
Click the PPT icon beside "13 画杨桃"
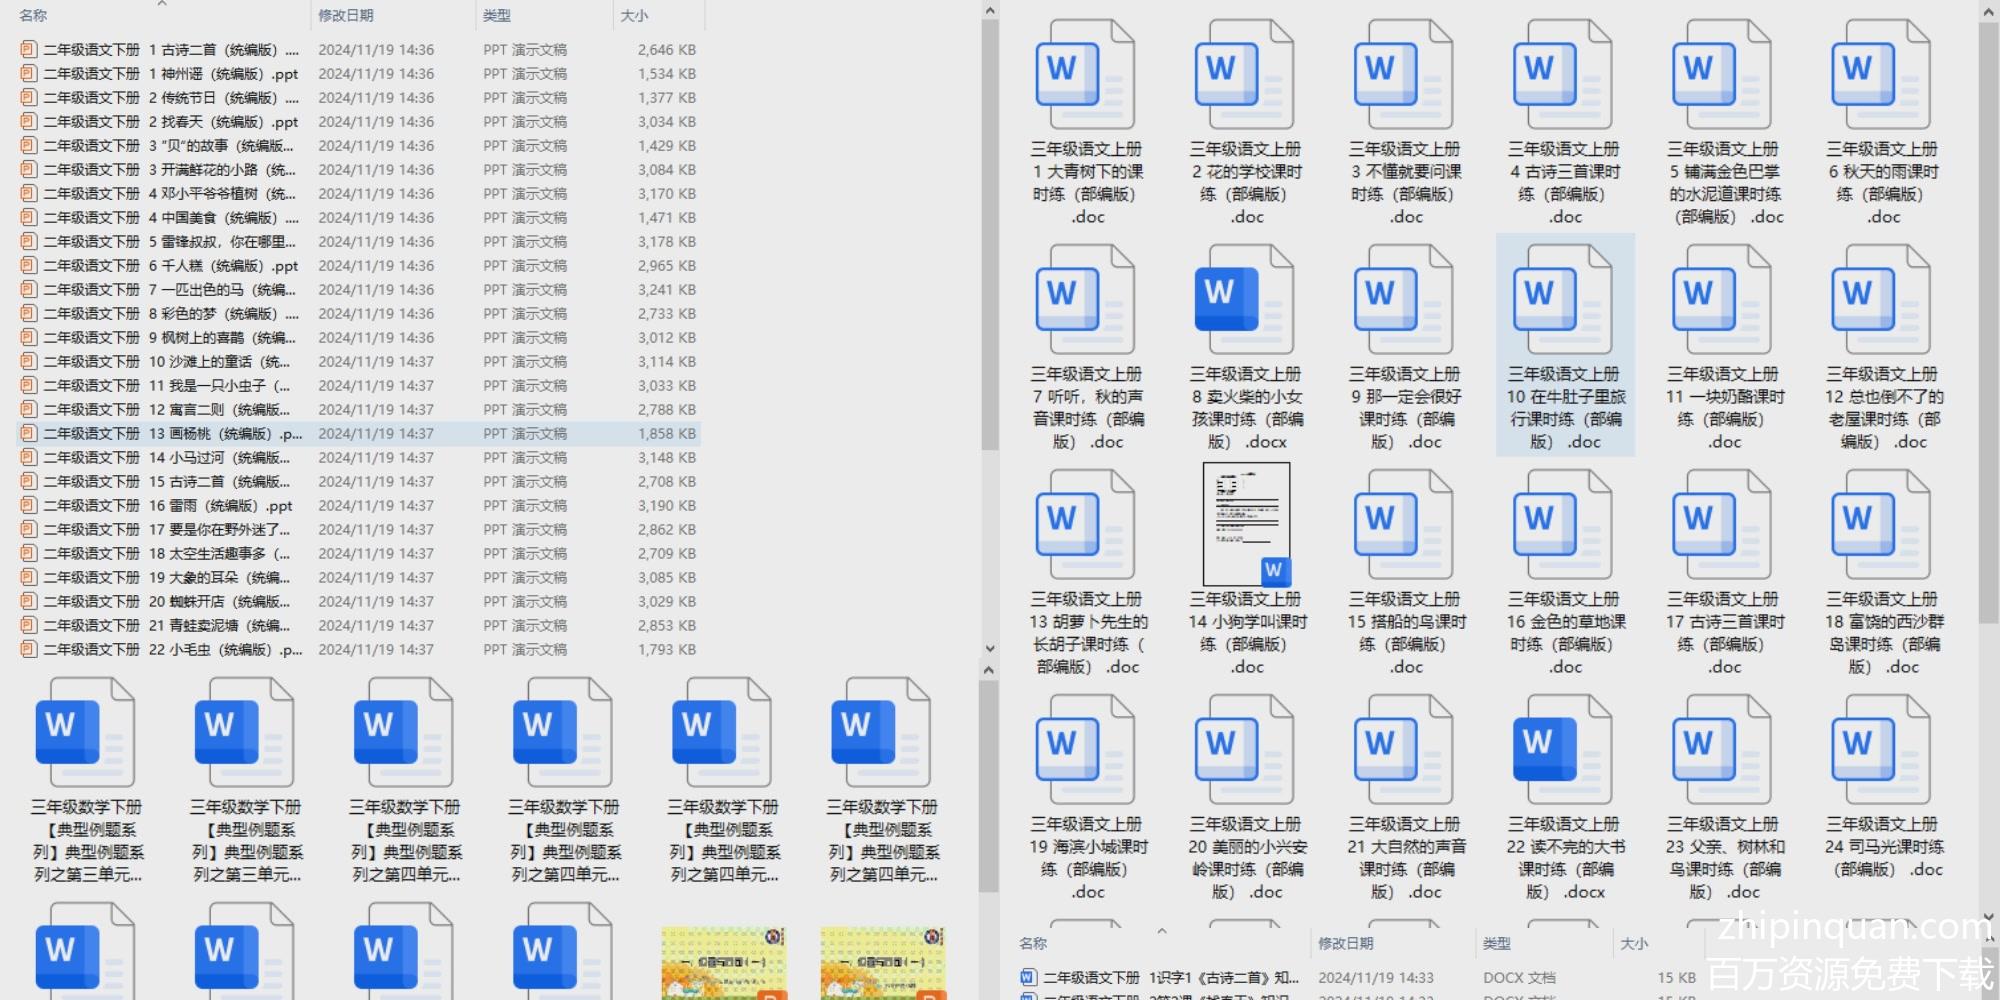28,434
